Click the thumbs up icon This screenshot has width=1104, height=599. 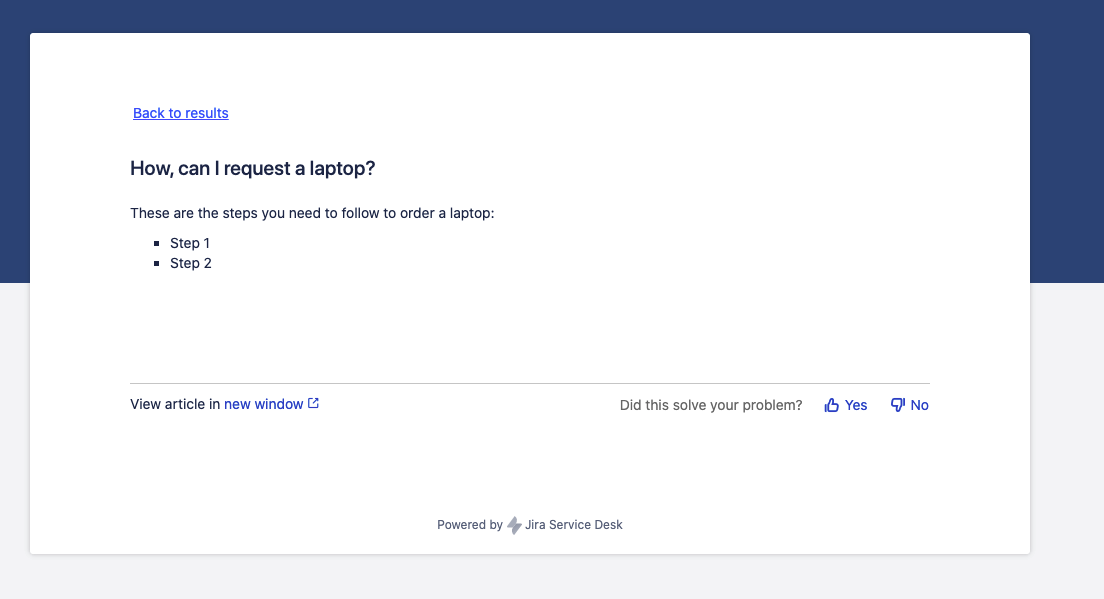[832, 405]
